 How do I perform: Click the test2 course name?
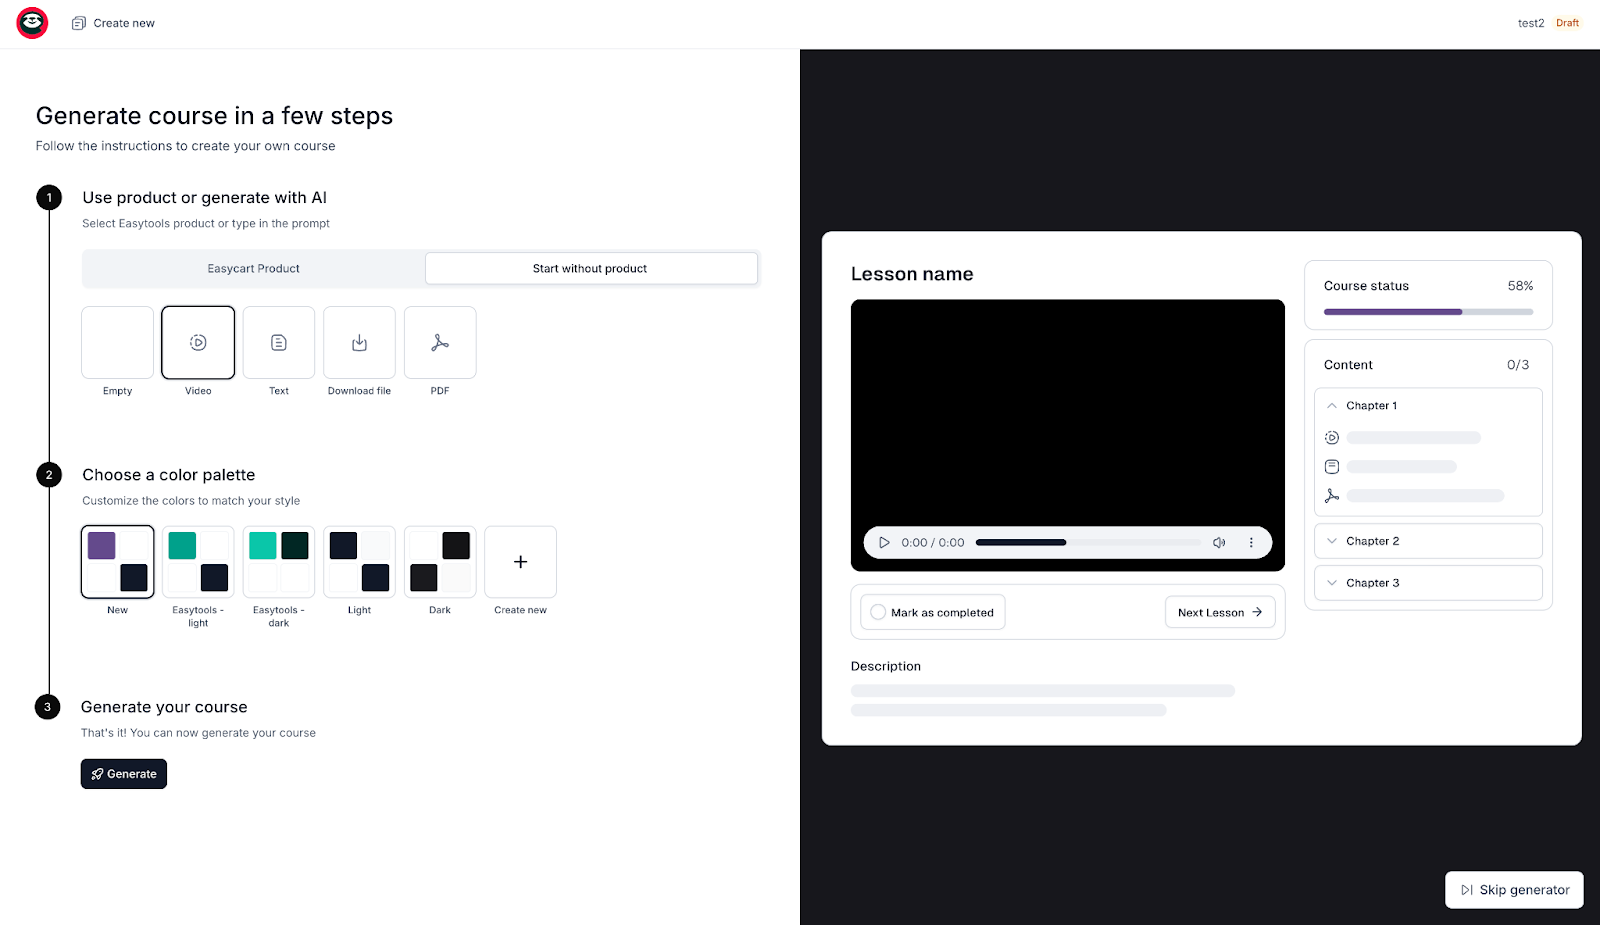[x=1531, y=23]
